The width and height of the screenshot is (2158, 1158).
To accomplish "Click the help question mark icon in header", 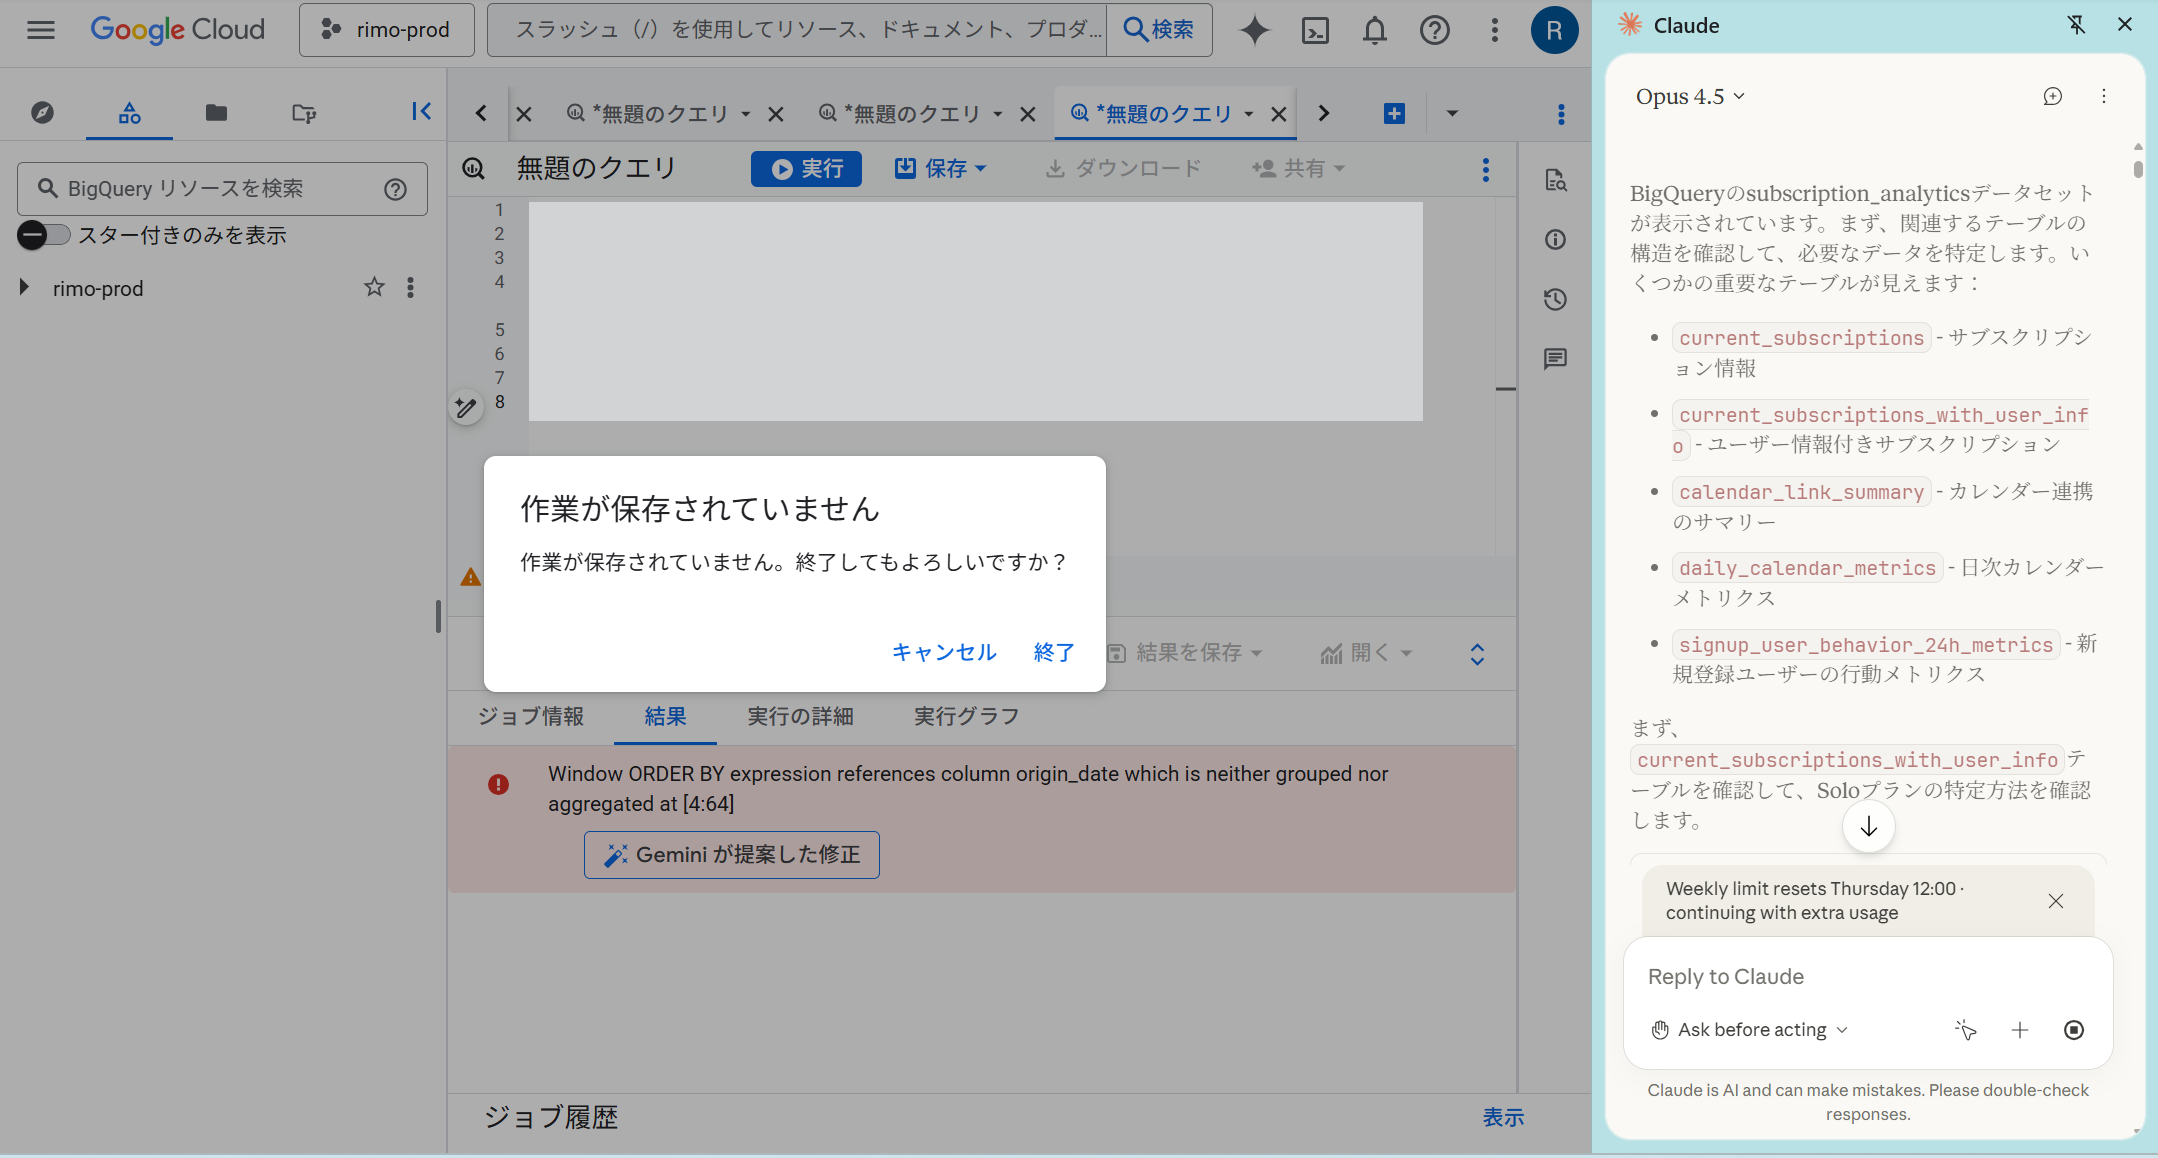I will click(1434, 30).
